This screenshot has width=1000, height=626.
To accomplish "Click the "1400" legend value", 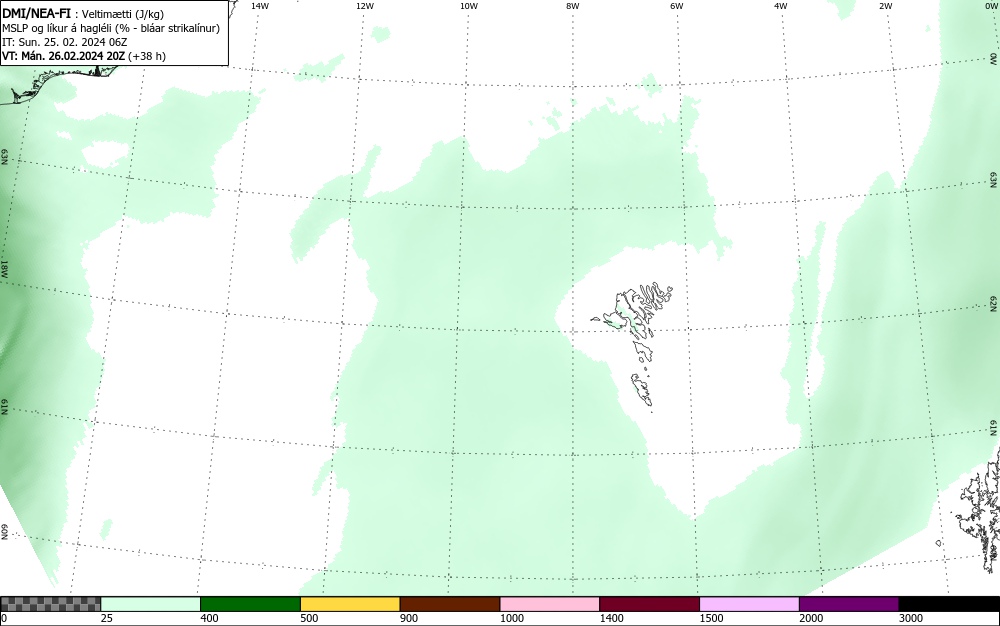I will [x=611, y=618].
